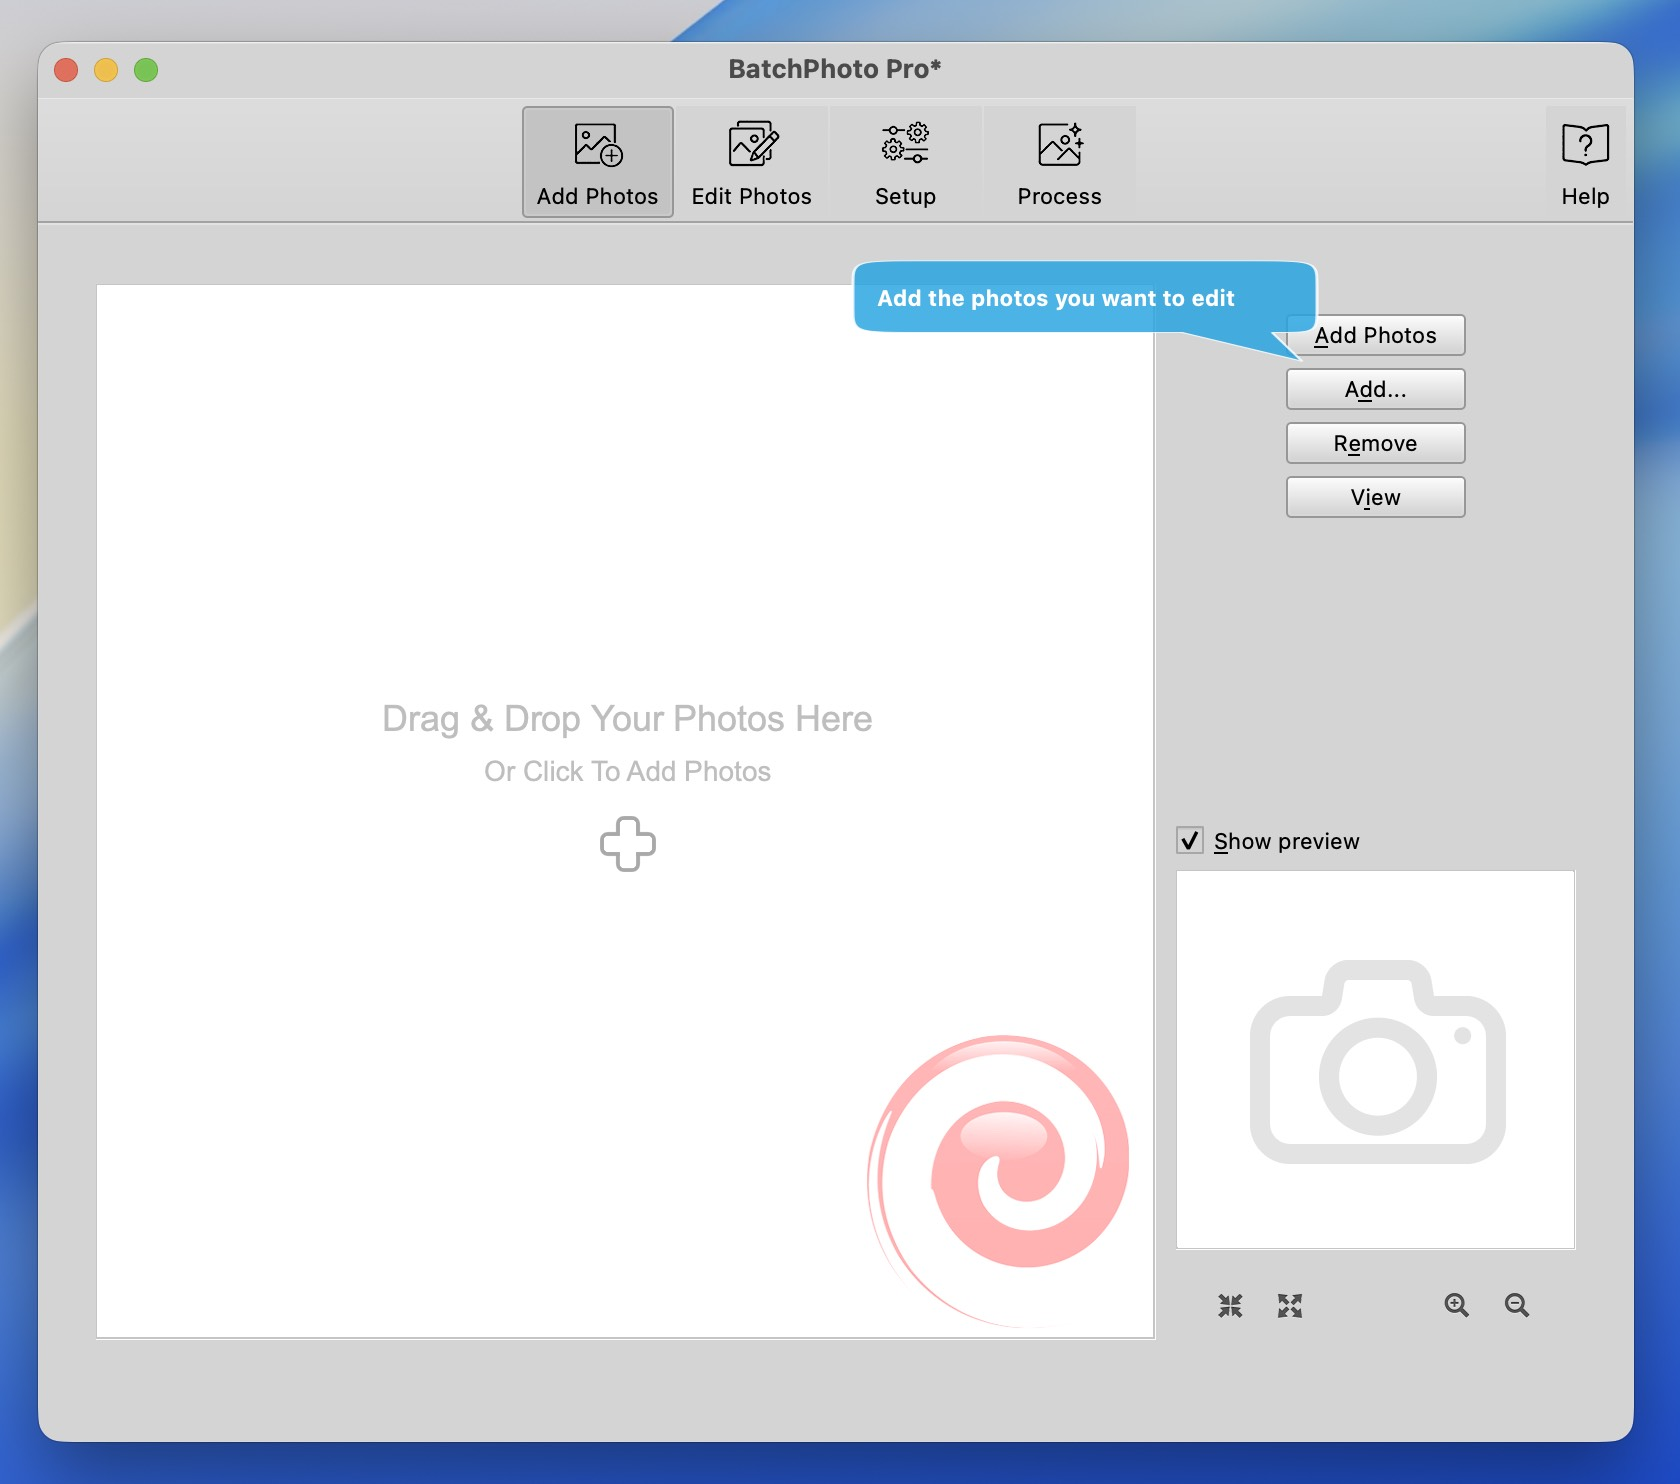Zoom in on the preview
The width and height of the screenshot is (1680, 1484).
pyautogui.click(x=1456, y=1305)
